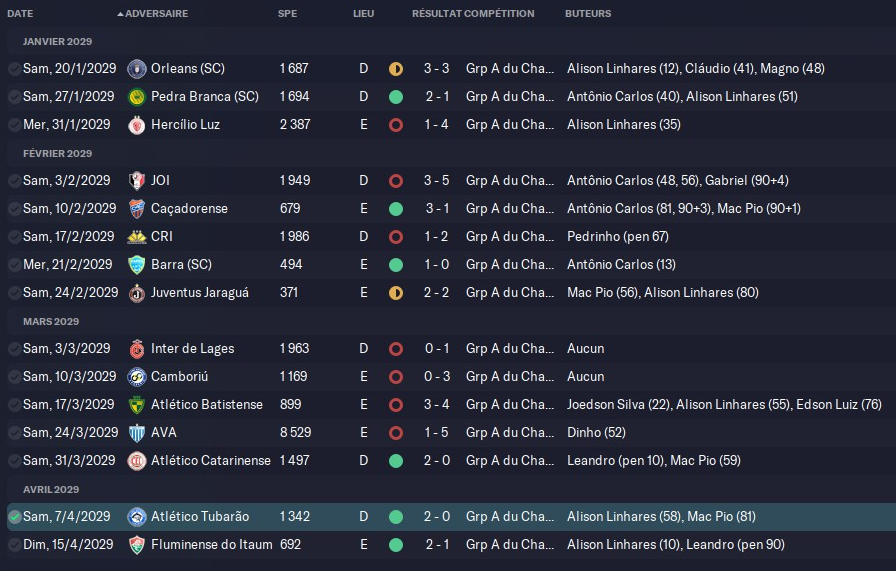Click the Atlético Batistense team crest
896x571 pixels.
pos(137,405)
